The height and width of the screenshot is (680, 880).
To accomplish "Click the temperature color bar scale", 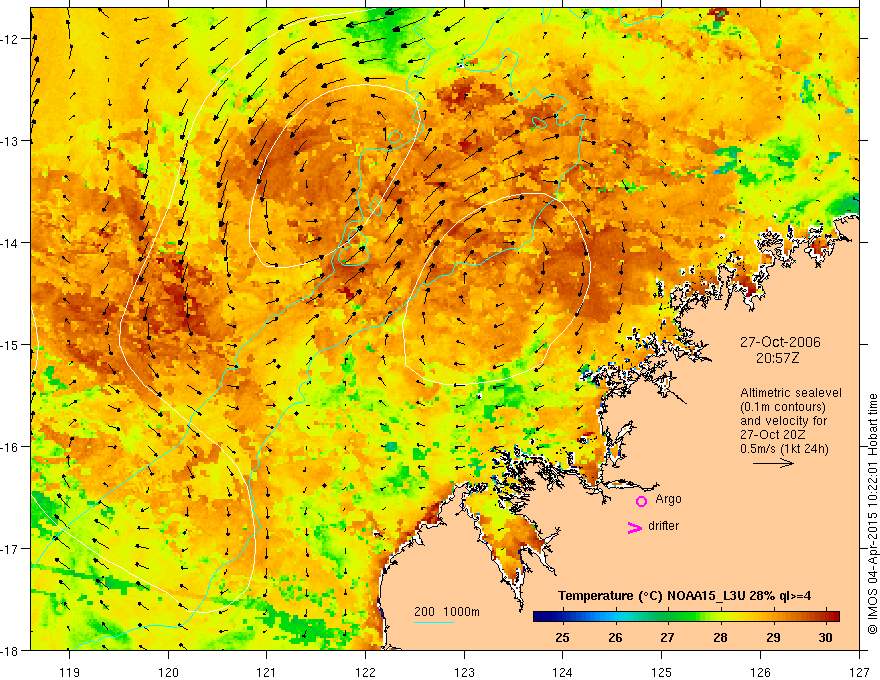I will [x=686, y=616].
